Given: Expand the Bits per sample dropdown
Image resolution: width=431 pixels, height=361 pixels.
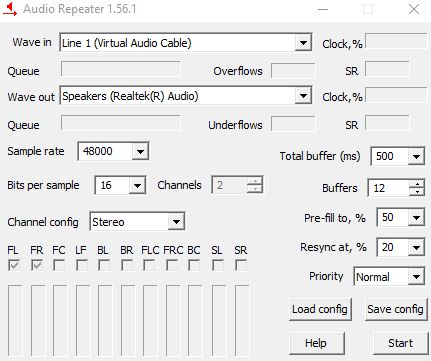Looking at the screenshot, I should (137, 185).
